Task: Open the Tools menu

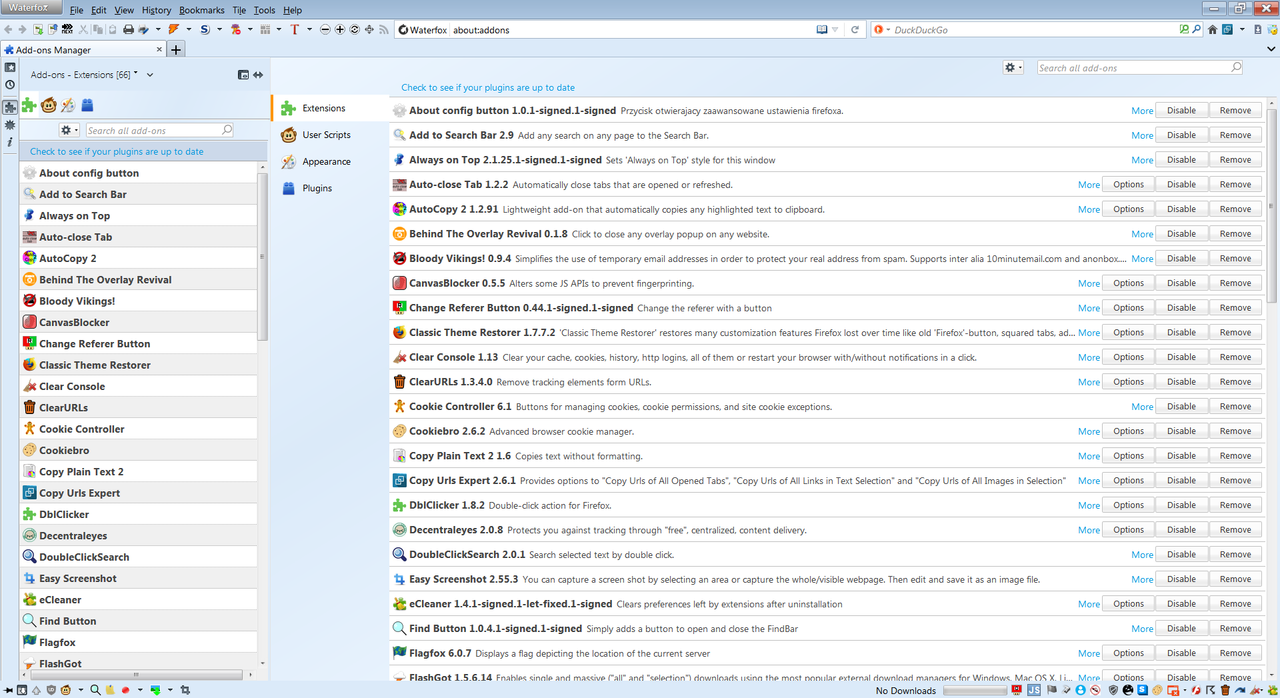Action: [264, 10]
